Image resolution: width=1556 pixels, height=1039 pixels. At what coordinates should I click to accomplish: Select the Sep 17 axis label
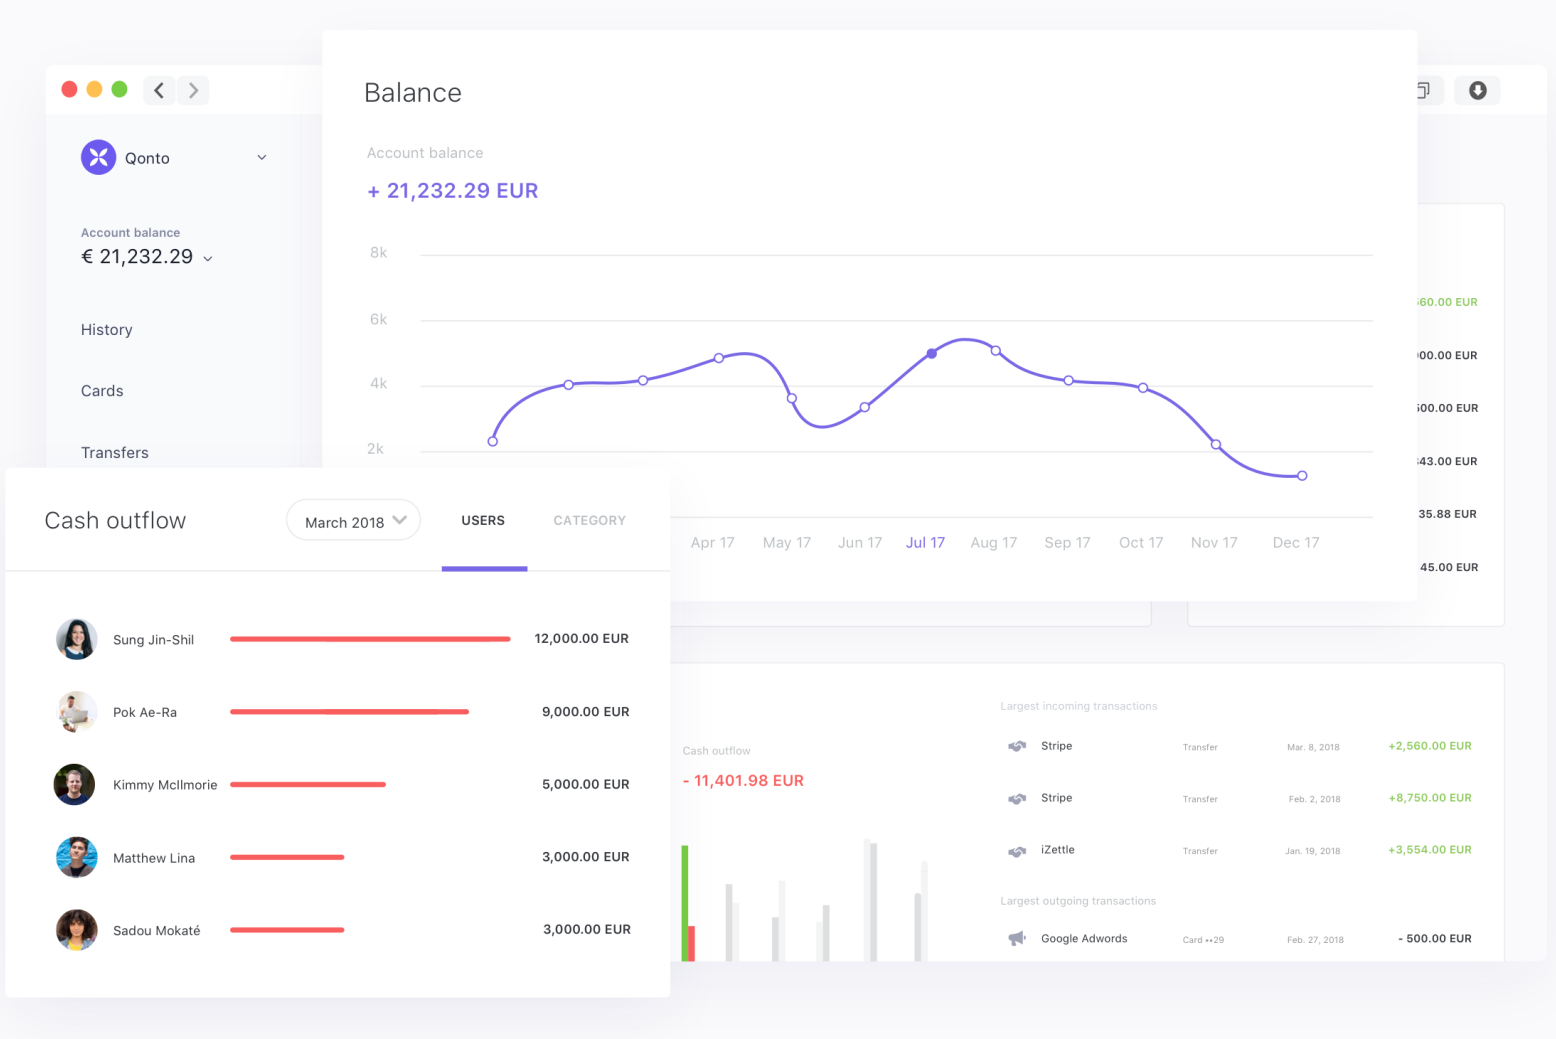point(1067,543)
